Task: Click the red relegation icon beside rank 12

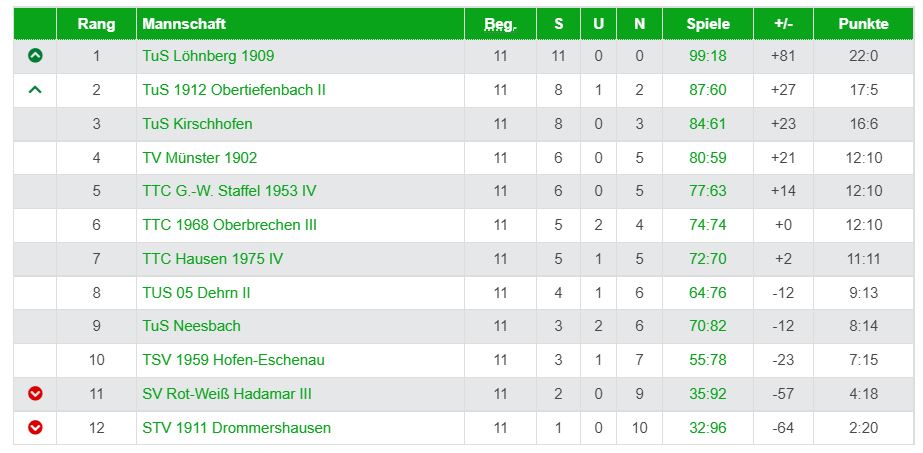Action: [x=35, y=428]
